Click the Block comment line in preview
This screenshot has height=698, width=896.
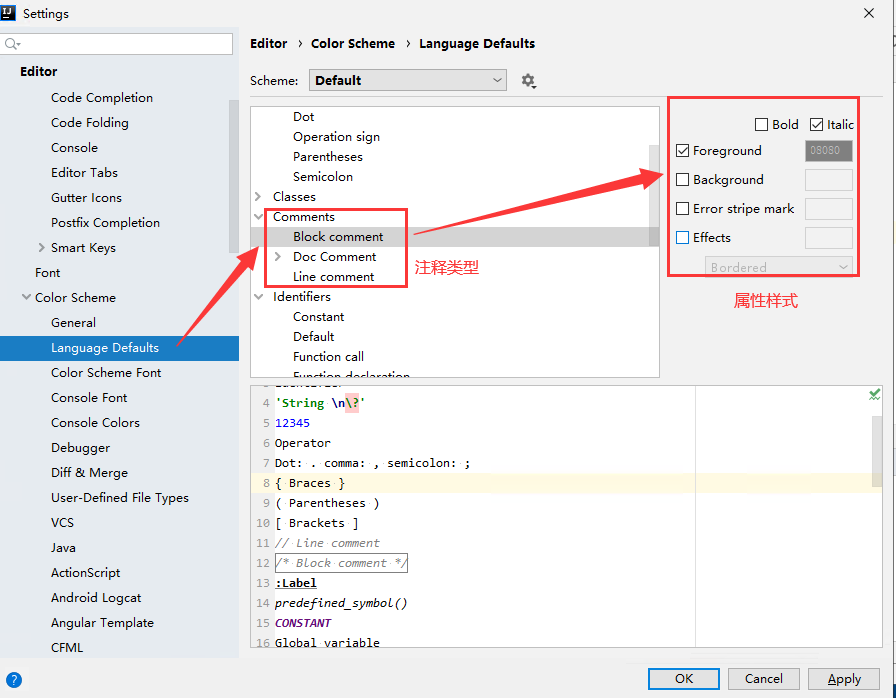tap(341, 563)
